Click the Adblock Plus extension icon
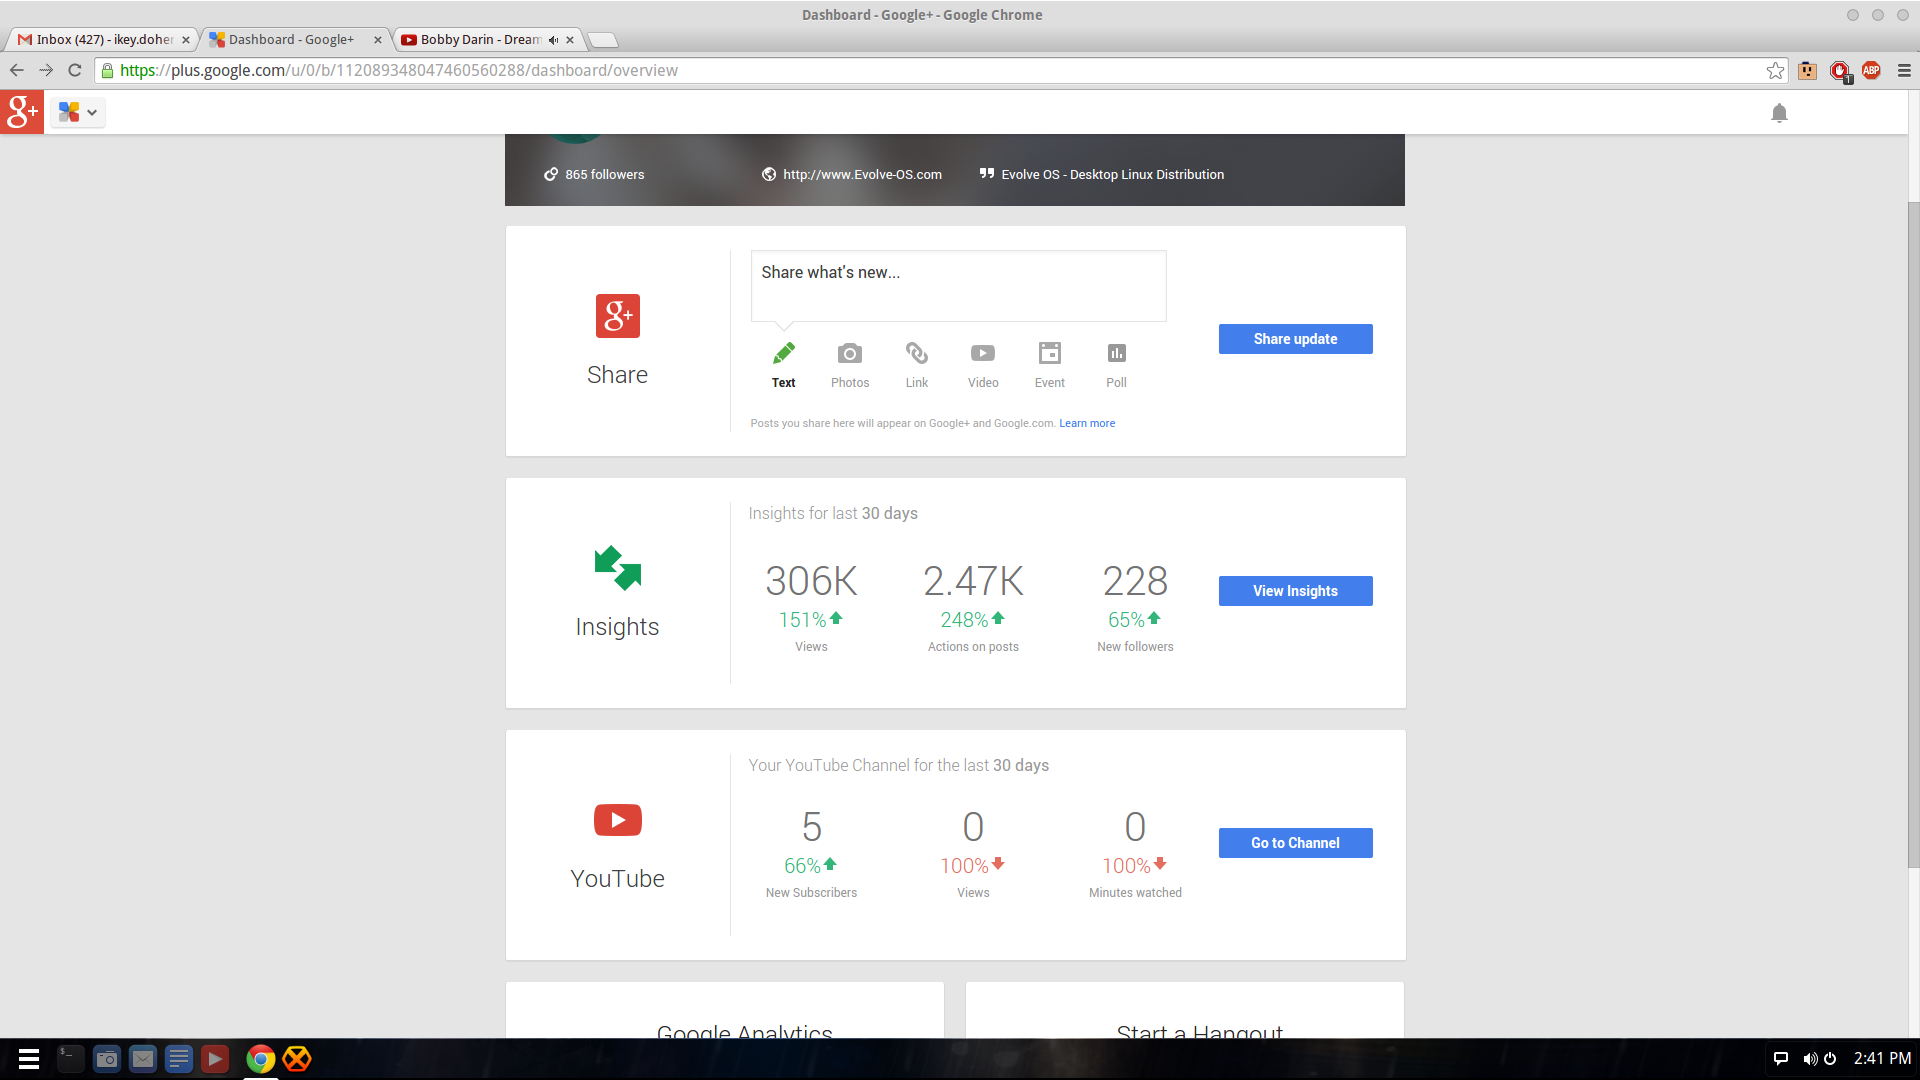Screen dimensions: 1920x1080 click(x=1871, y=70)
